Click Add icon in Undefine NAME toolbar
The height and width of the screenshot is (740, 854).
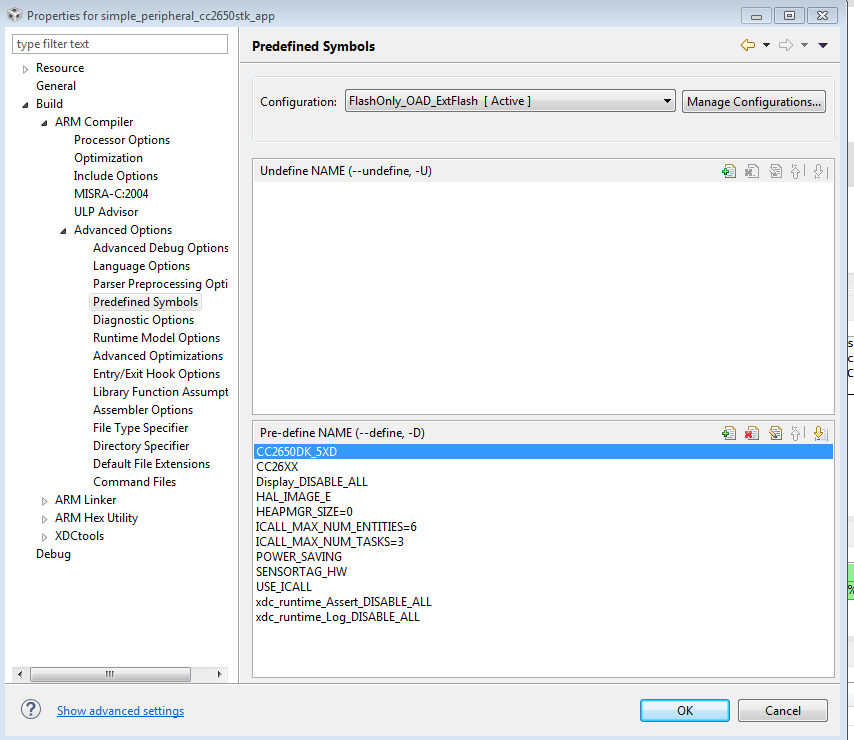click(x=729, y=172)
